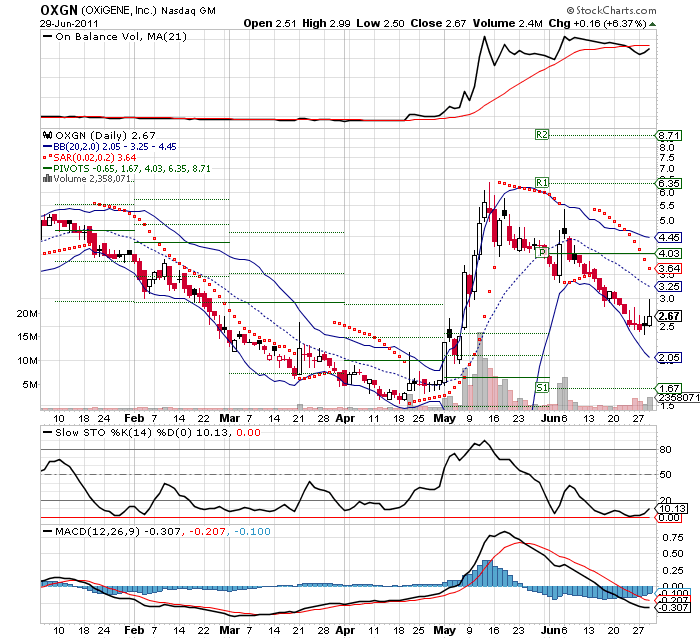Click the (OXiGENE, Inc.) company name
This screenshot has width=700, height=639.
pyautogui.click(x=119, y=10)
